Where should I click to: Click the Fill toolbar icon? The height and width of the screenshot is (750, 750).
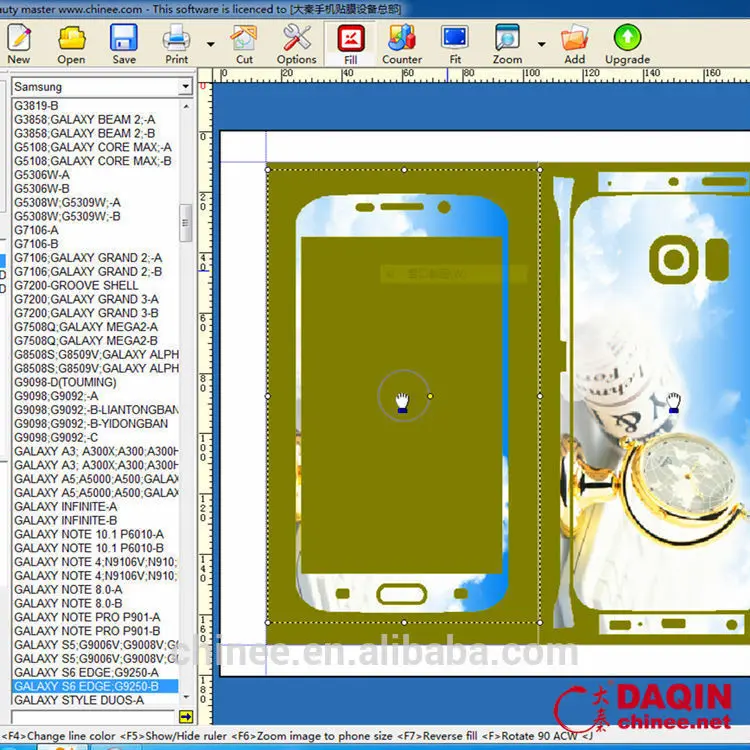[x=351, y=38]
